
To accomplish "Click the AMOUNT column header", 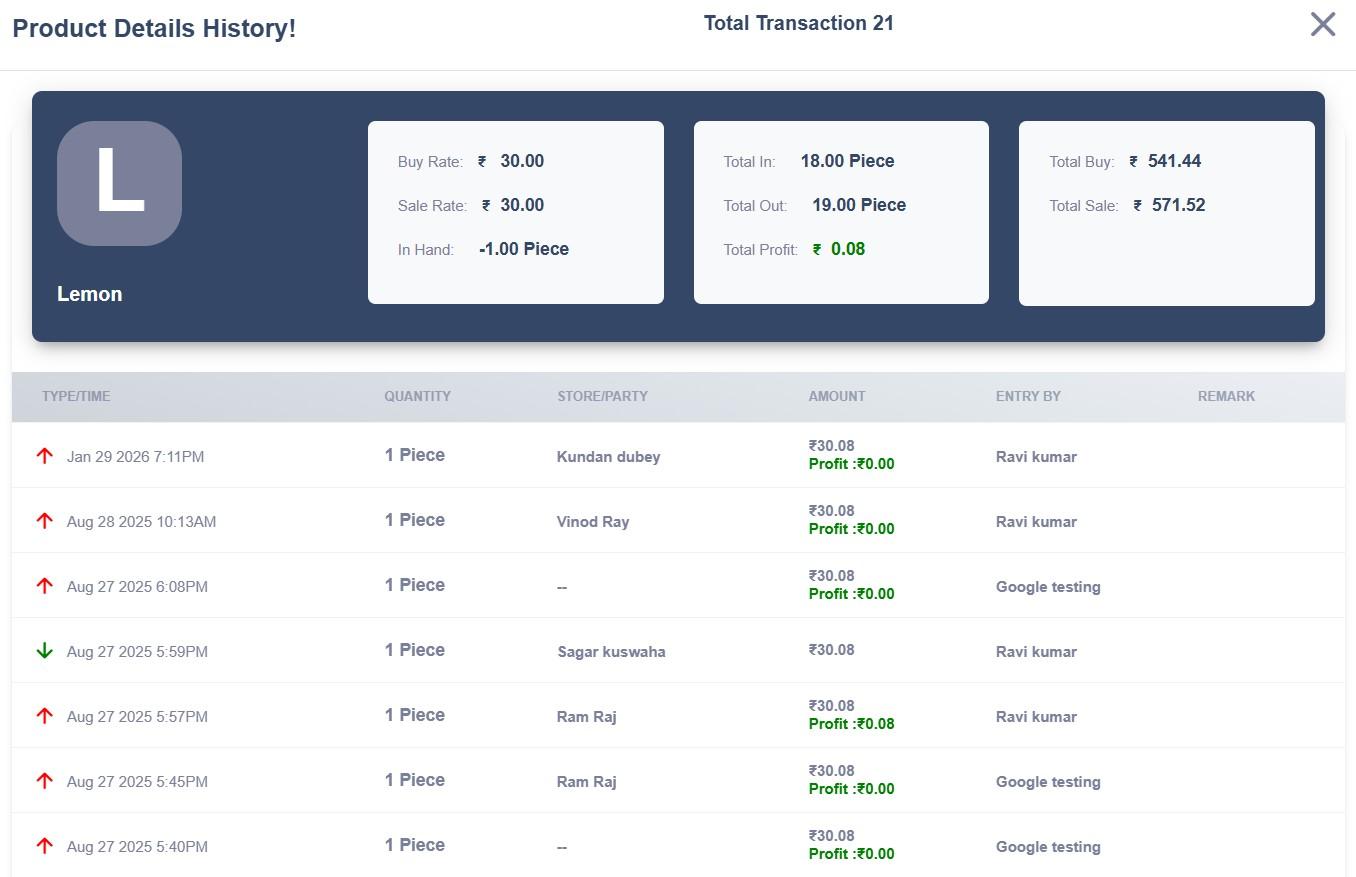I will [836, 396].
